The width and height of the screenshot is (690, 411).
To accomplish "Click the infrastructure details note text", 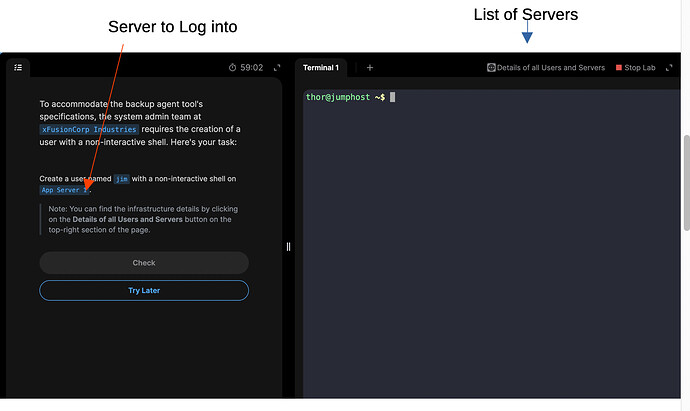I will pos(143,219).
